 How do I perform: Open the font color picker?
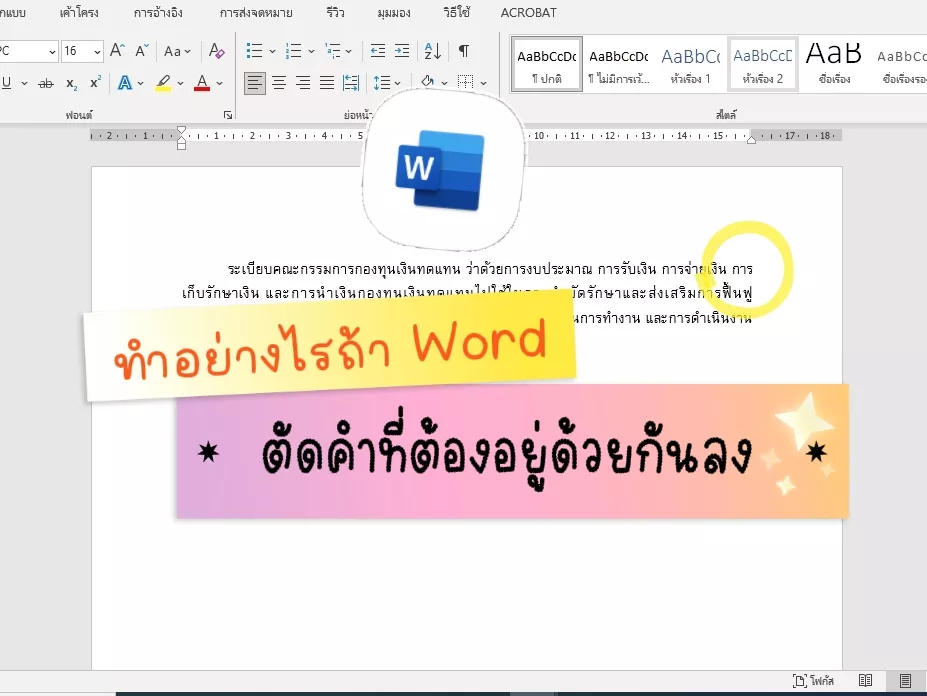[219, 83]
